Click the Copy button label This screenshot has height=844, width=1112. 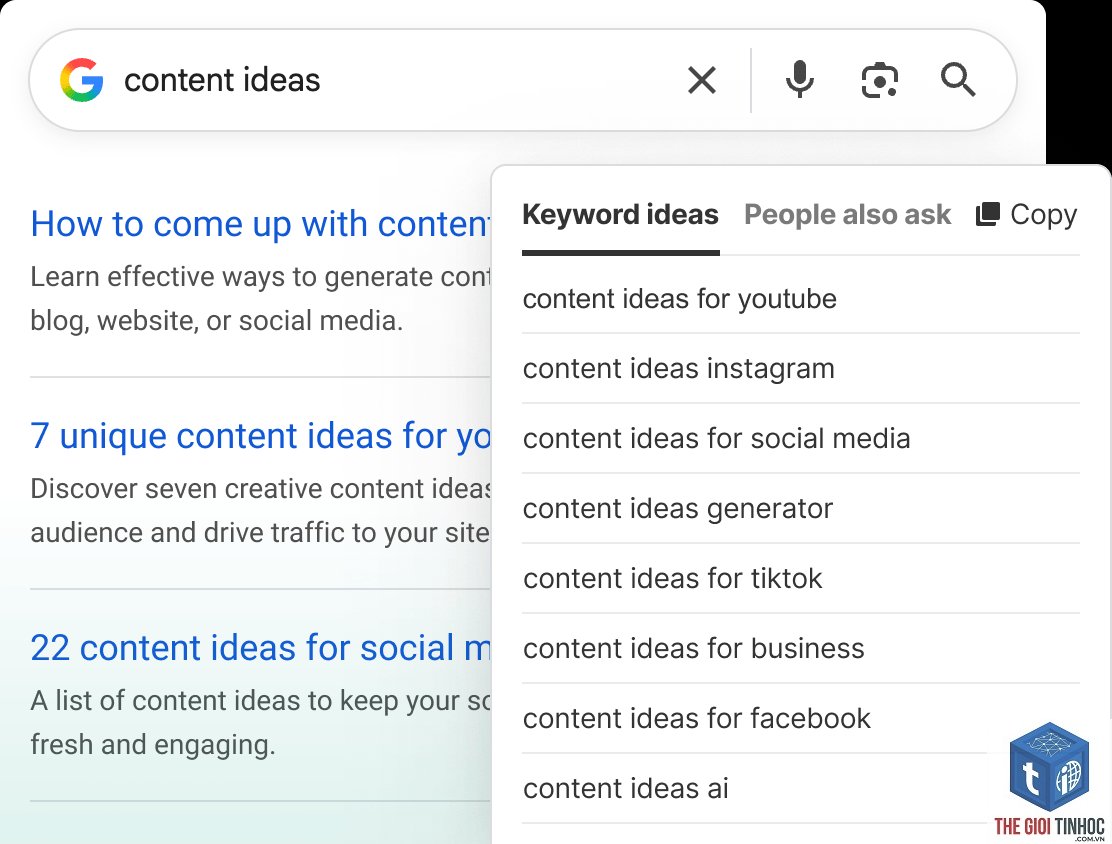click(x=1043, y=214)
